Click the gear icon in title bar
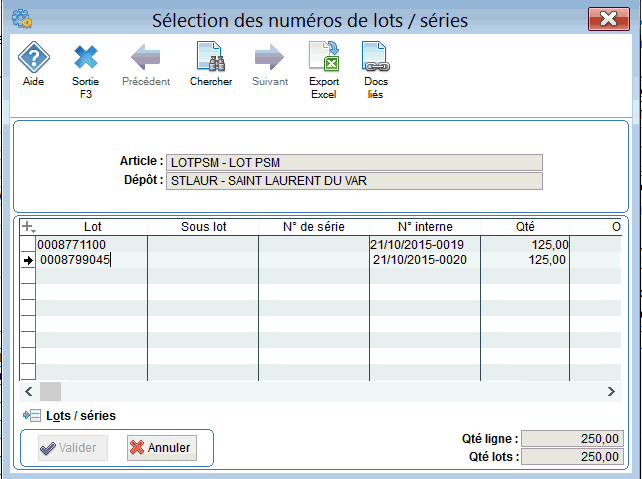Viewport: 642px width, 479px height. [x=20, y=18]
